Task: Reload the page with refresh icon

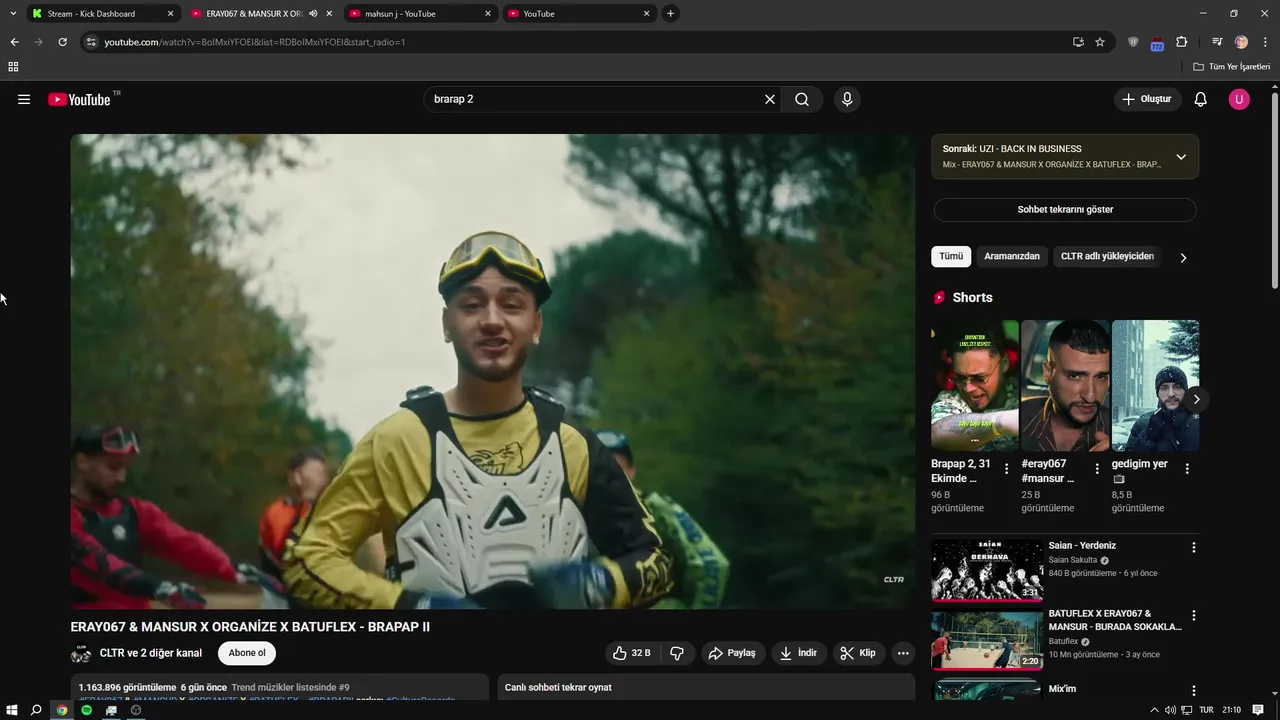Action: pos(62,42)
